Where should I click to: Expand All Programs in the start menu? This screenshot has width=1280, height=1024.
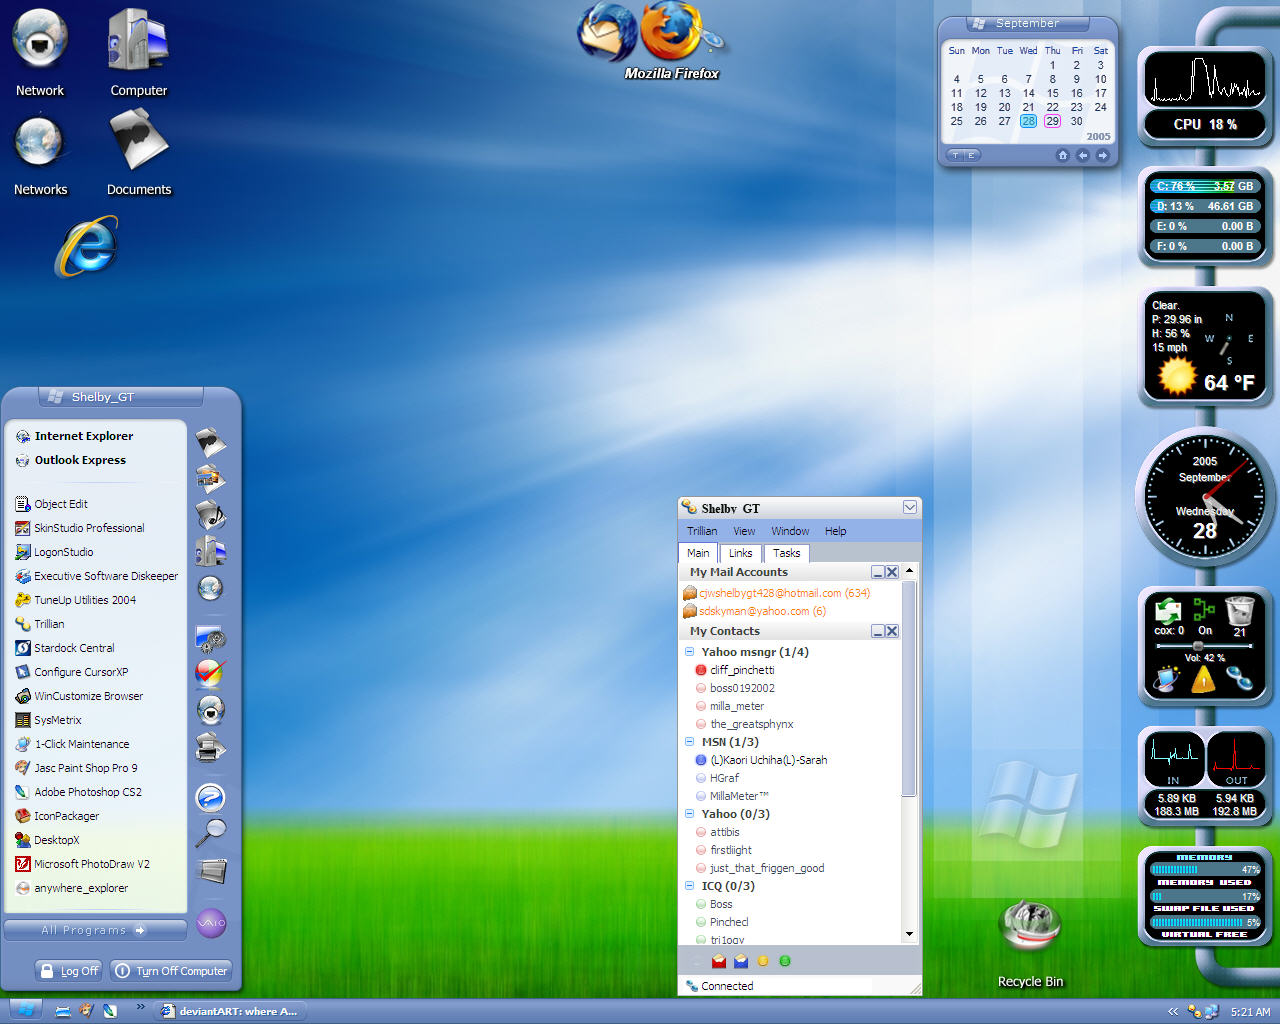pos(95,930)
